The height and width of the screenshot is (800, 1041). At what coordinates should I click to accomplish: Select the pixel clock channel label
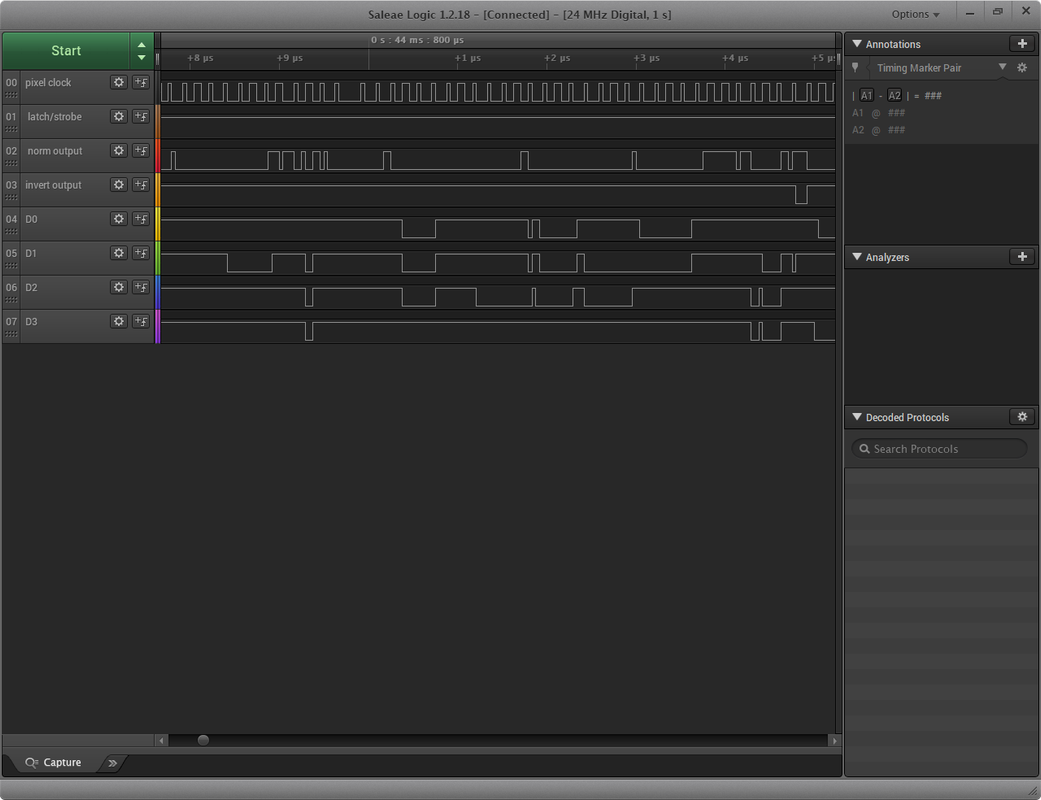(48, 82)
